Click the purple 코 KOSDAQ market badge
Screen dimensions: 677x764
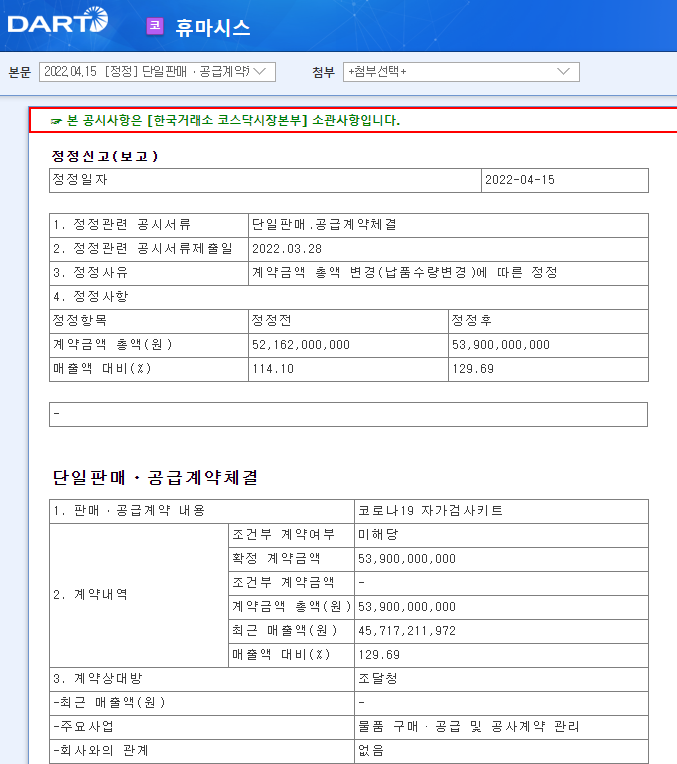point(155,26)
